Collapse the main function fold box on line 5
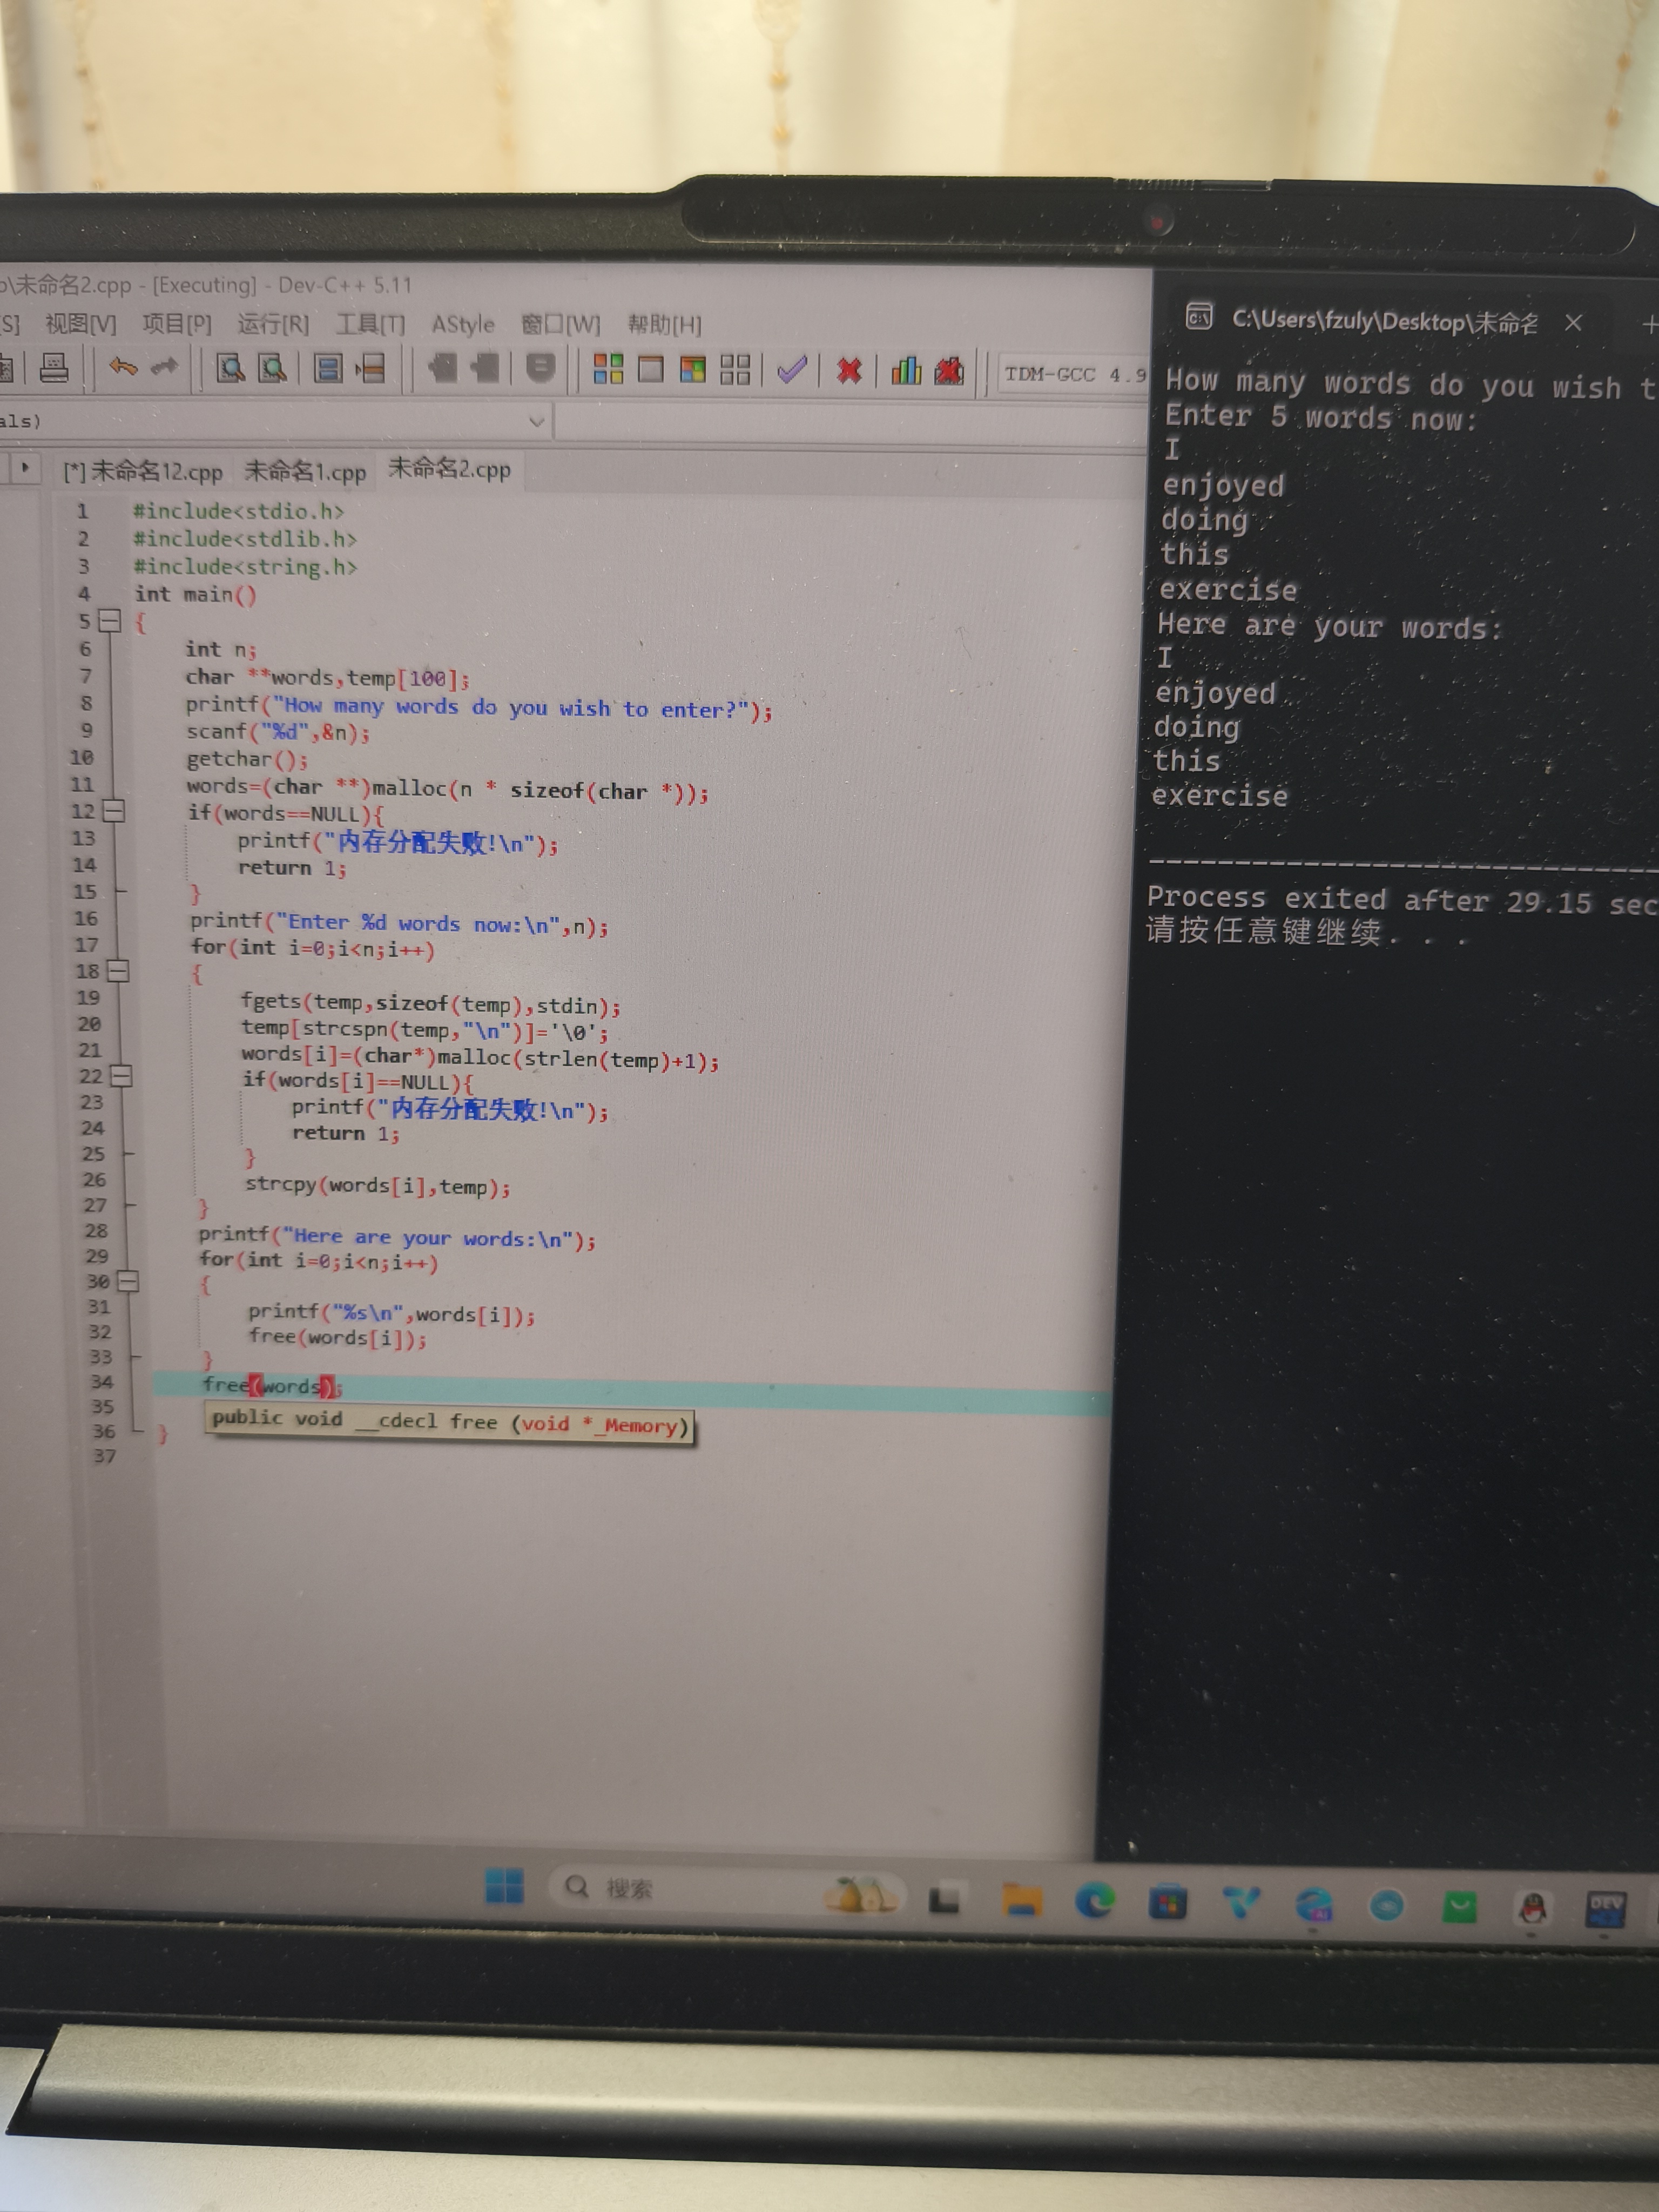This screenshot has height=2212, width=1659. pos(110,621)
